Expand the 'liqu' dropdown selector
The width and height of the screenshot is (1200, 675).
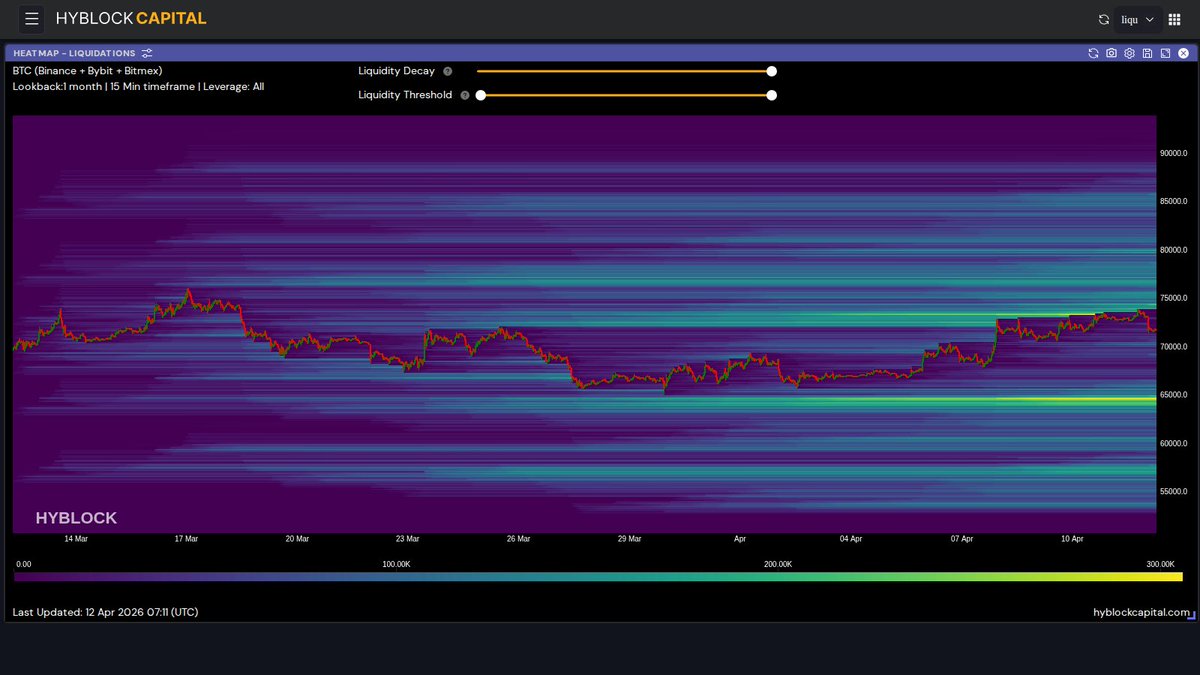pyautogui.click(x=1137, y=19)
